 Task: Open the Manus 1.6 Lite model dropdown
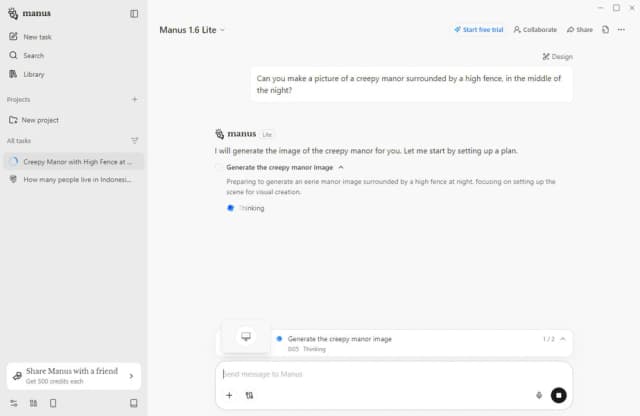(192, 30)
